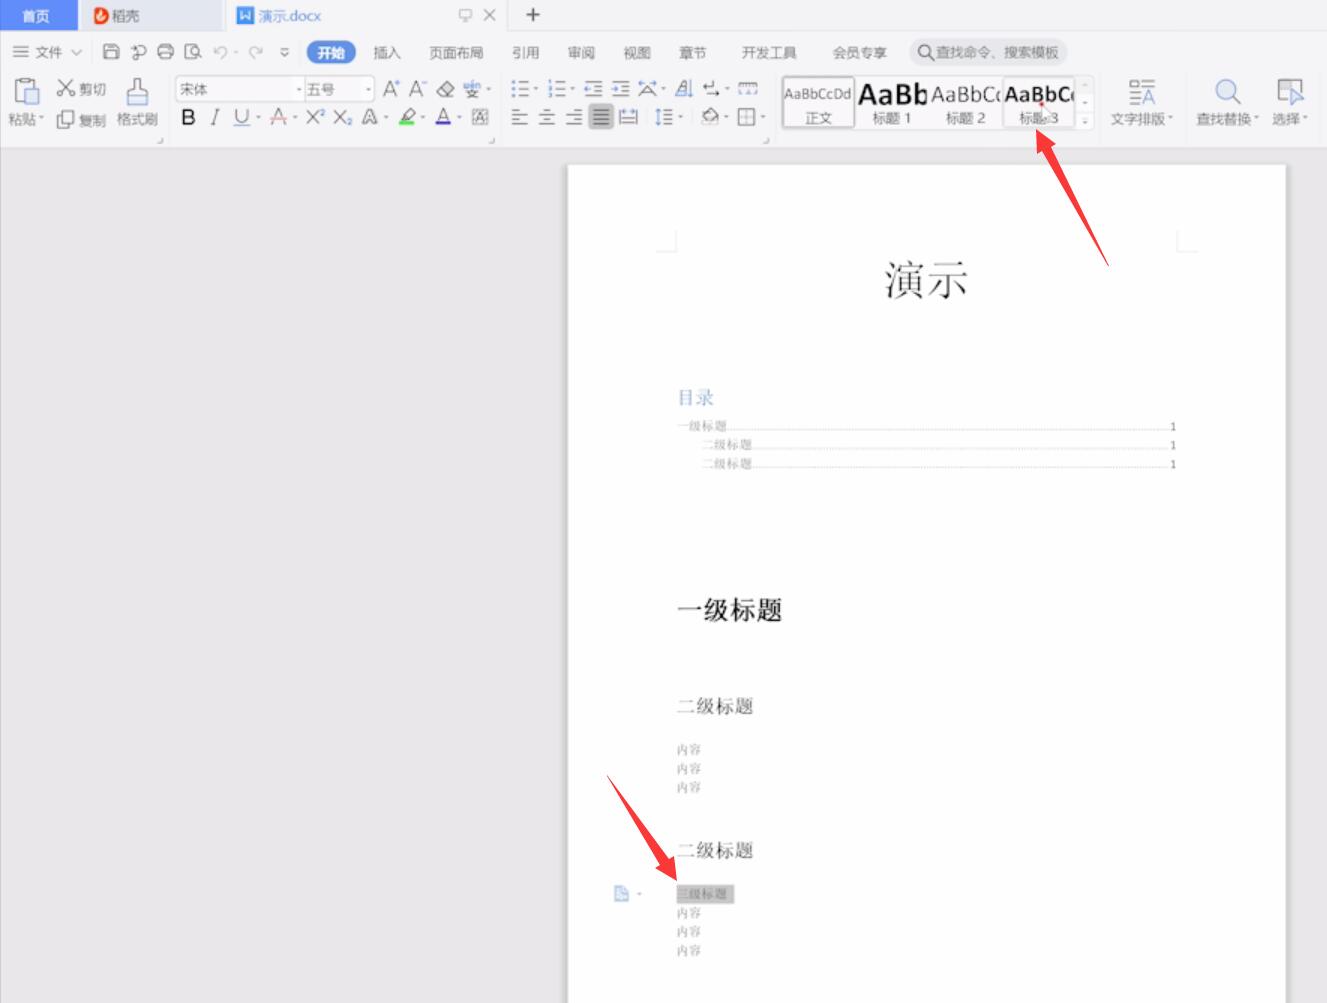Switch to References (引用) tab
The height and width of the screenshot is (1003, 1327).
(x=525, y=52)
